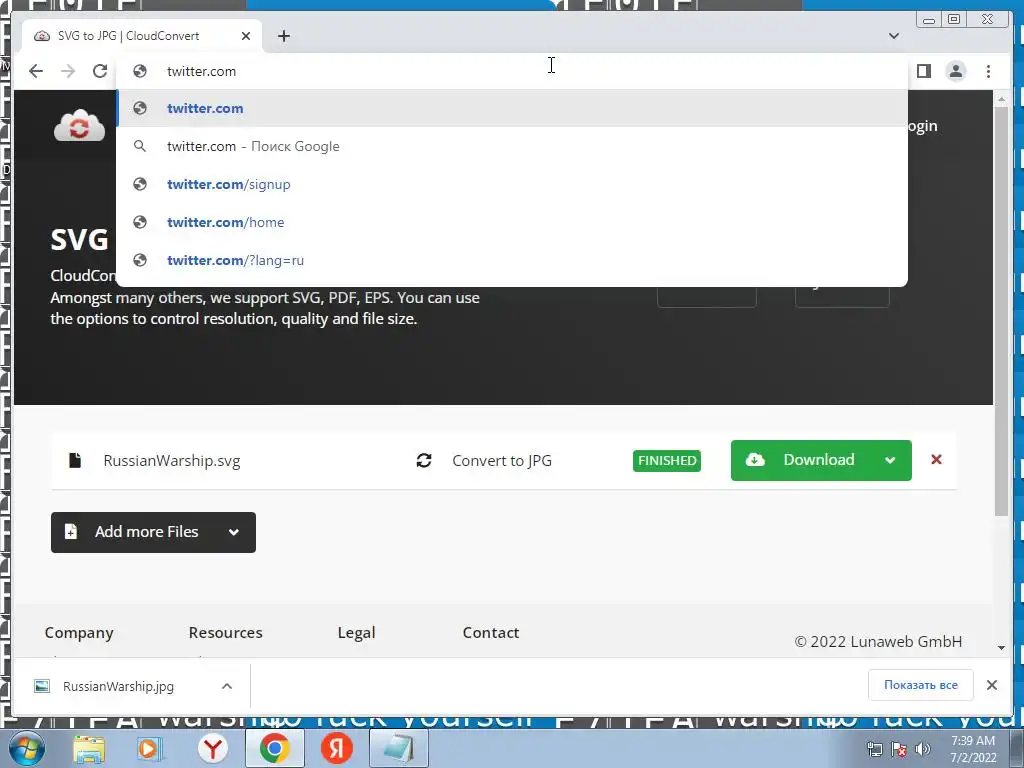Viewport: 1024px width, 768px height.
Task: Click the browser forward arrow
Action: (68, 71)
